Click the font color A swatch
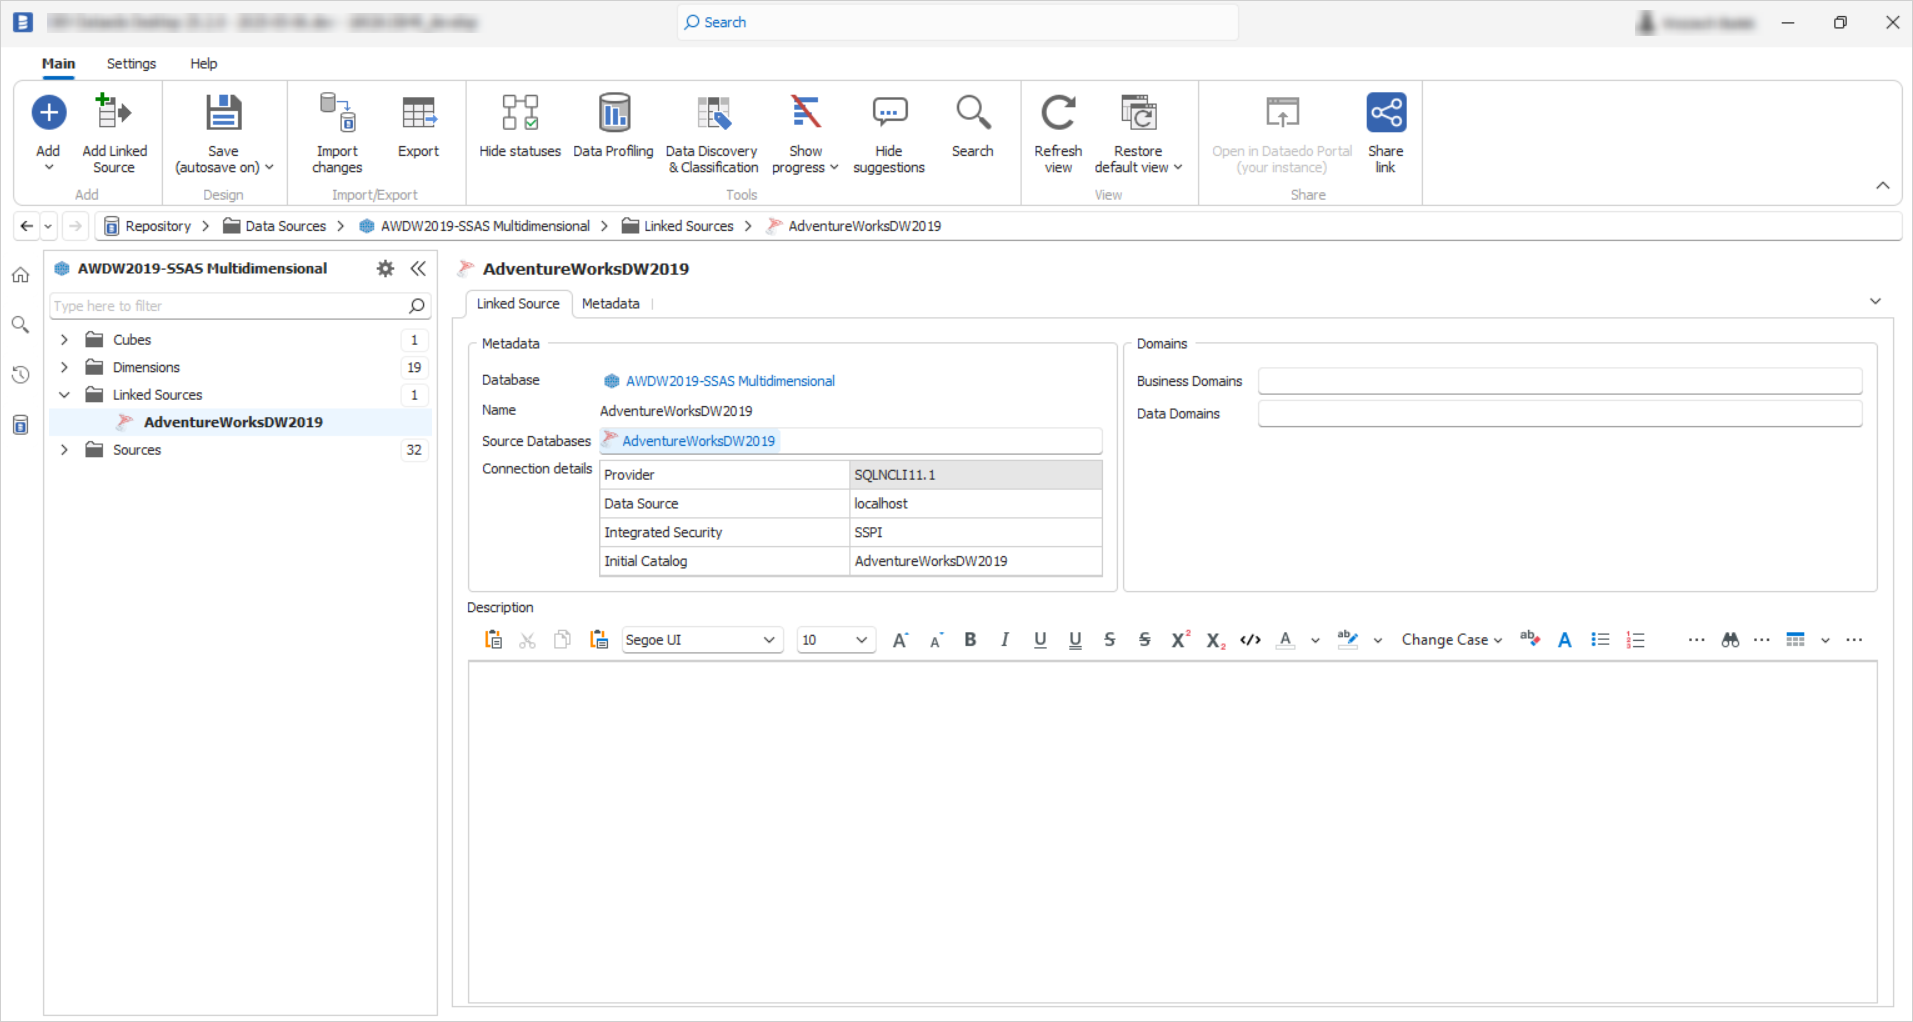This screenshot has width=1913, height=1022. tap(1286, 640)
